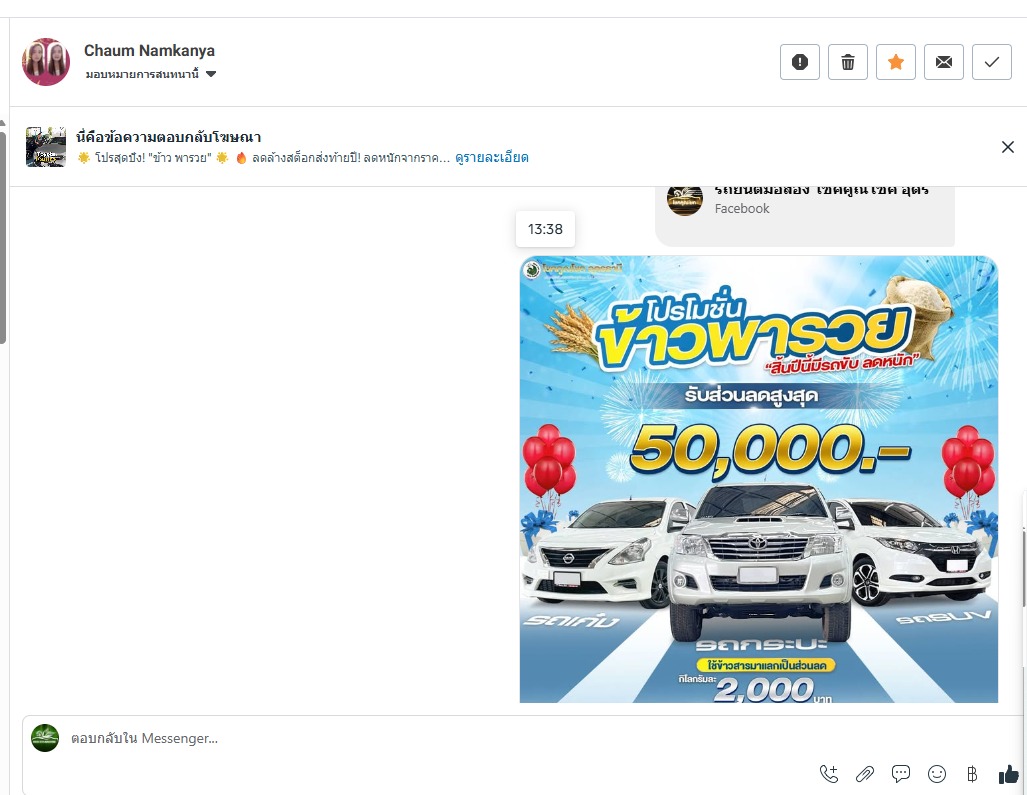1027x795 pixels.
Task: Mark conversation unread with envelope icon
Action: [944, 62]
